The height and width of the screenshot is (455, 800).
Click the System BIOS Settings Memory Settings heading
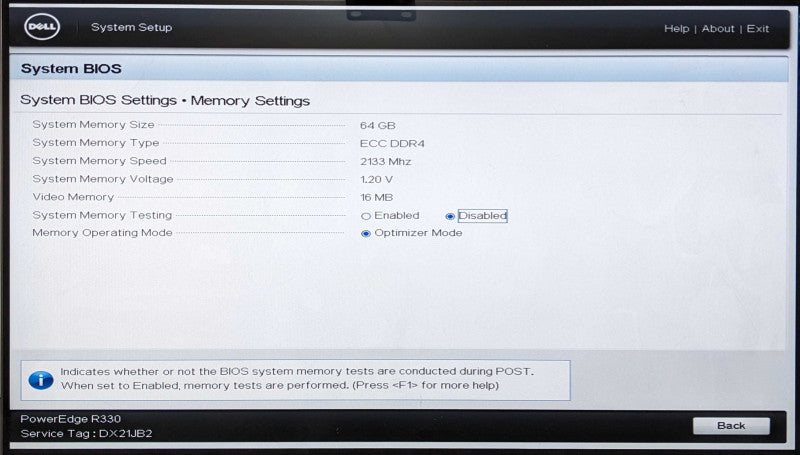tap(165, 100)
